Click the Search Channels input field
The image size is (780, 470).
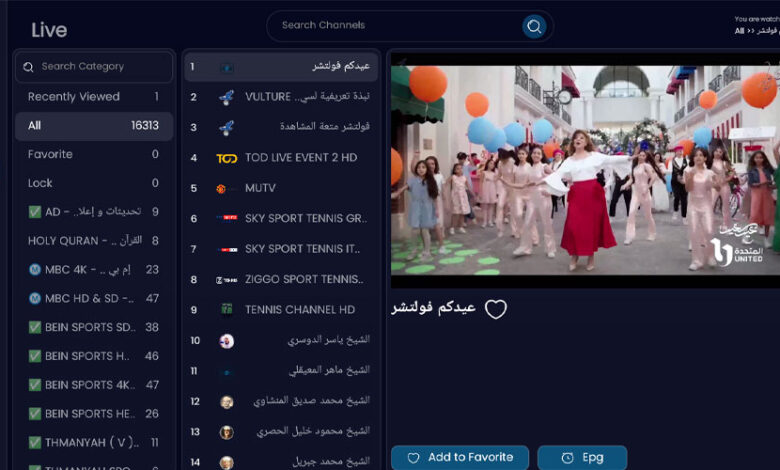click(x=400, y=26)
